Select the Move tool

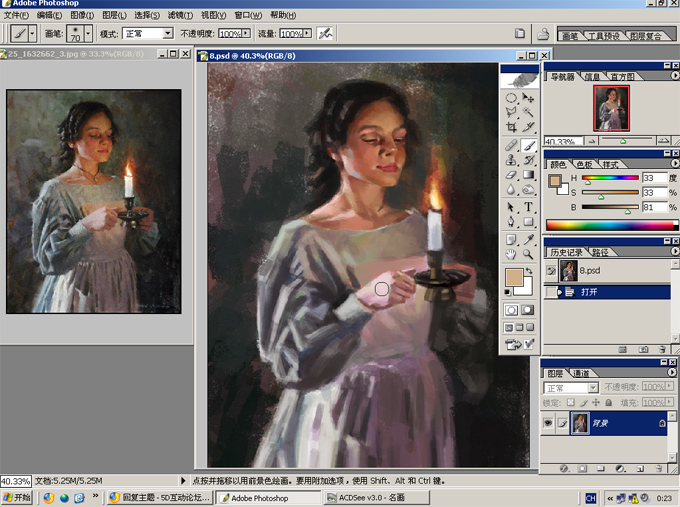tap(528, 98)
